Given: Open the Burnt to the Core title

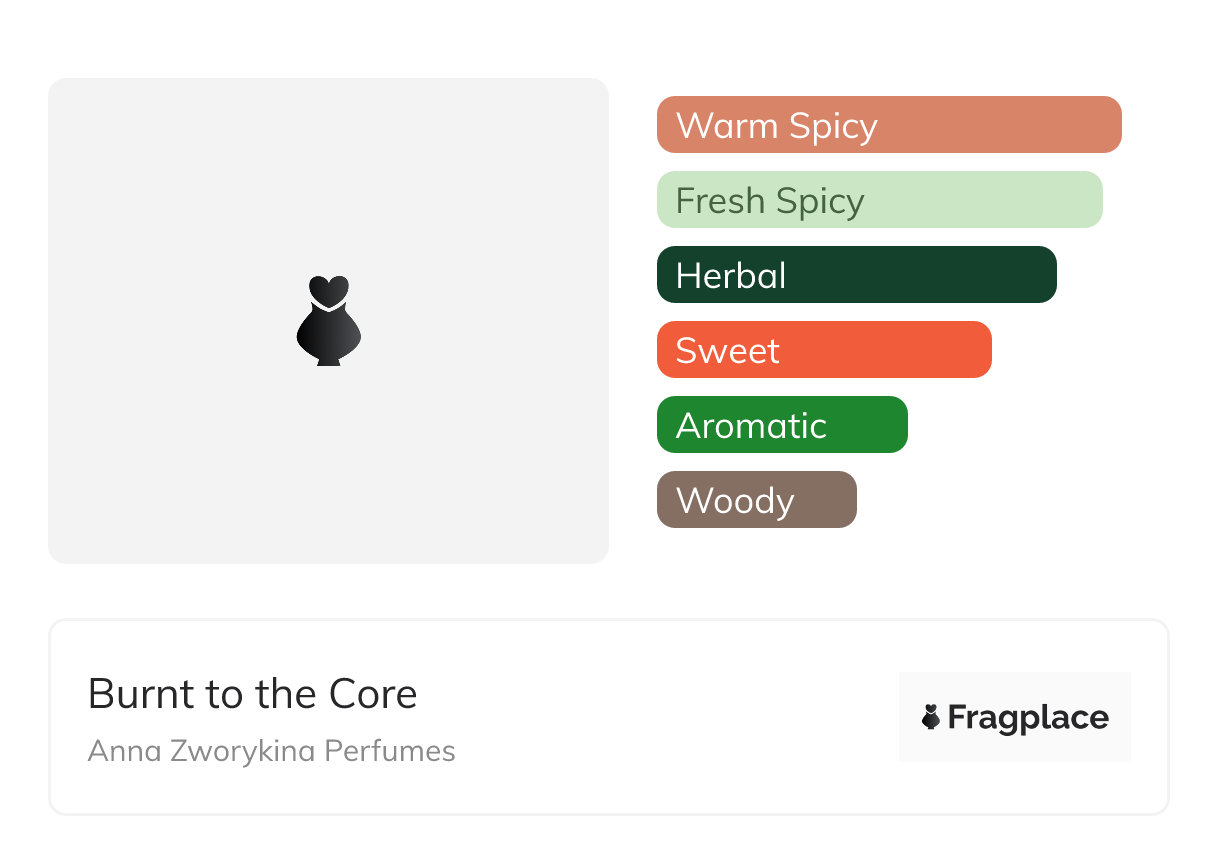Looking at the screenshot, I should point(252,694).
